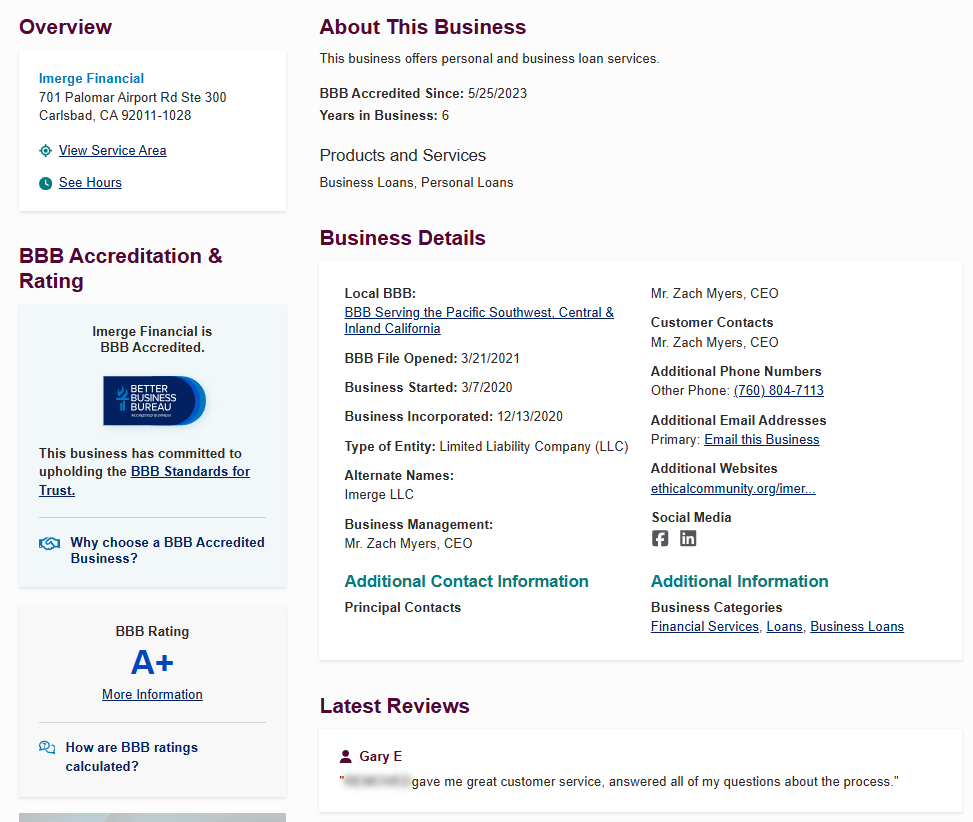Click Business Loans, Personal Loans services text
Viewport: 973px width, 822px height.
(416, 182)
